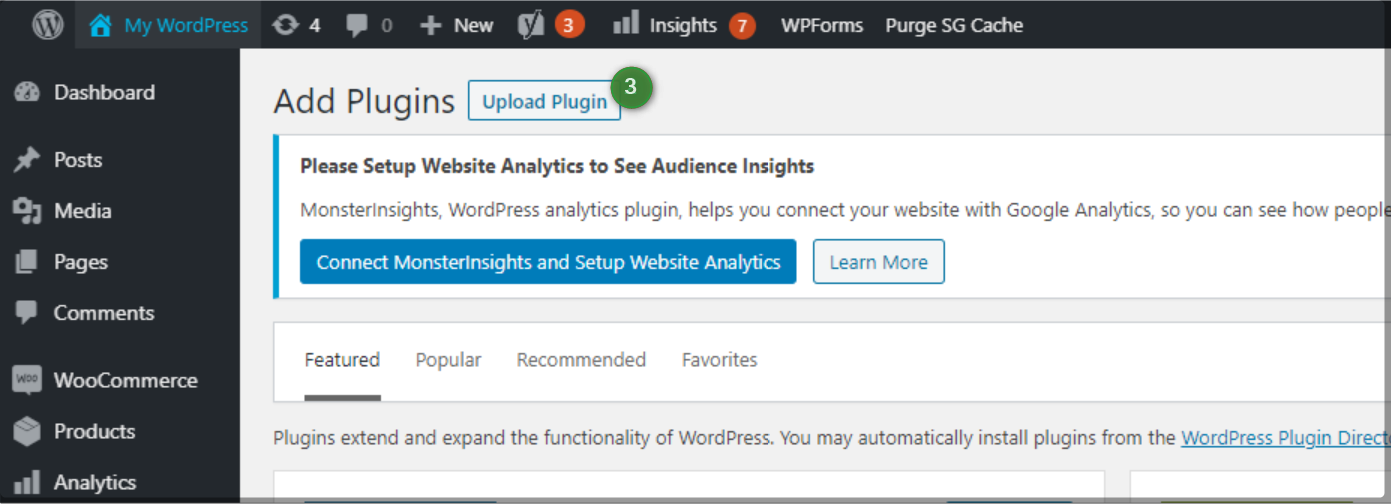Select the Recommended tab

tap(581, 360)
